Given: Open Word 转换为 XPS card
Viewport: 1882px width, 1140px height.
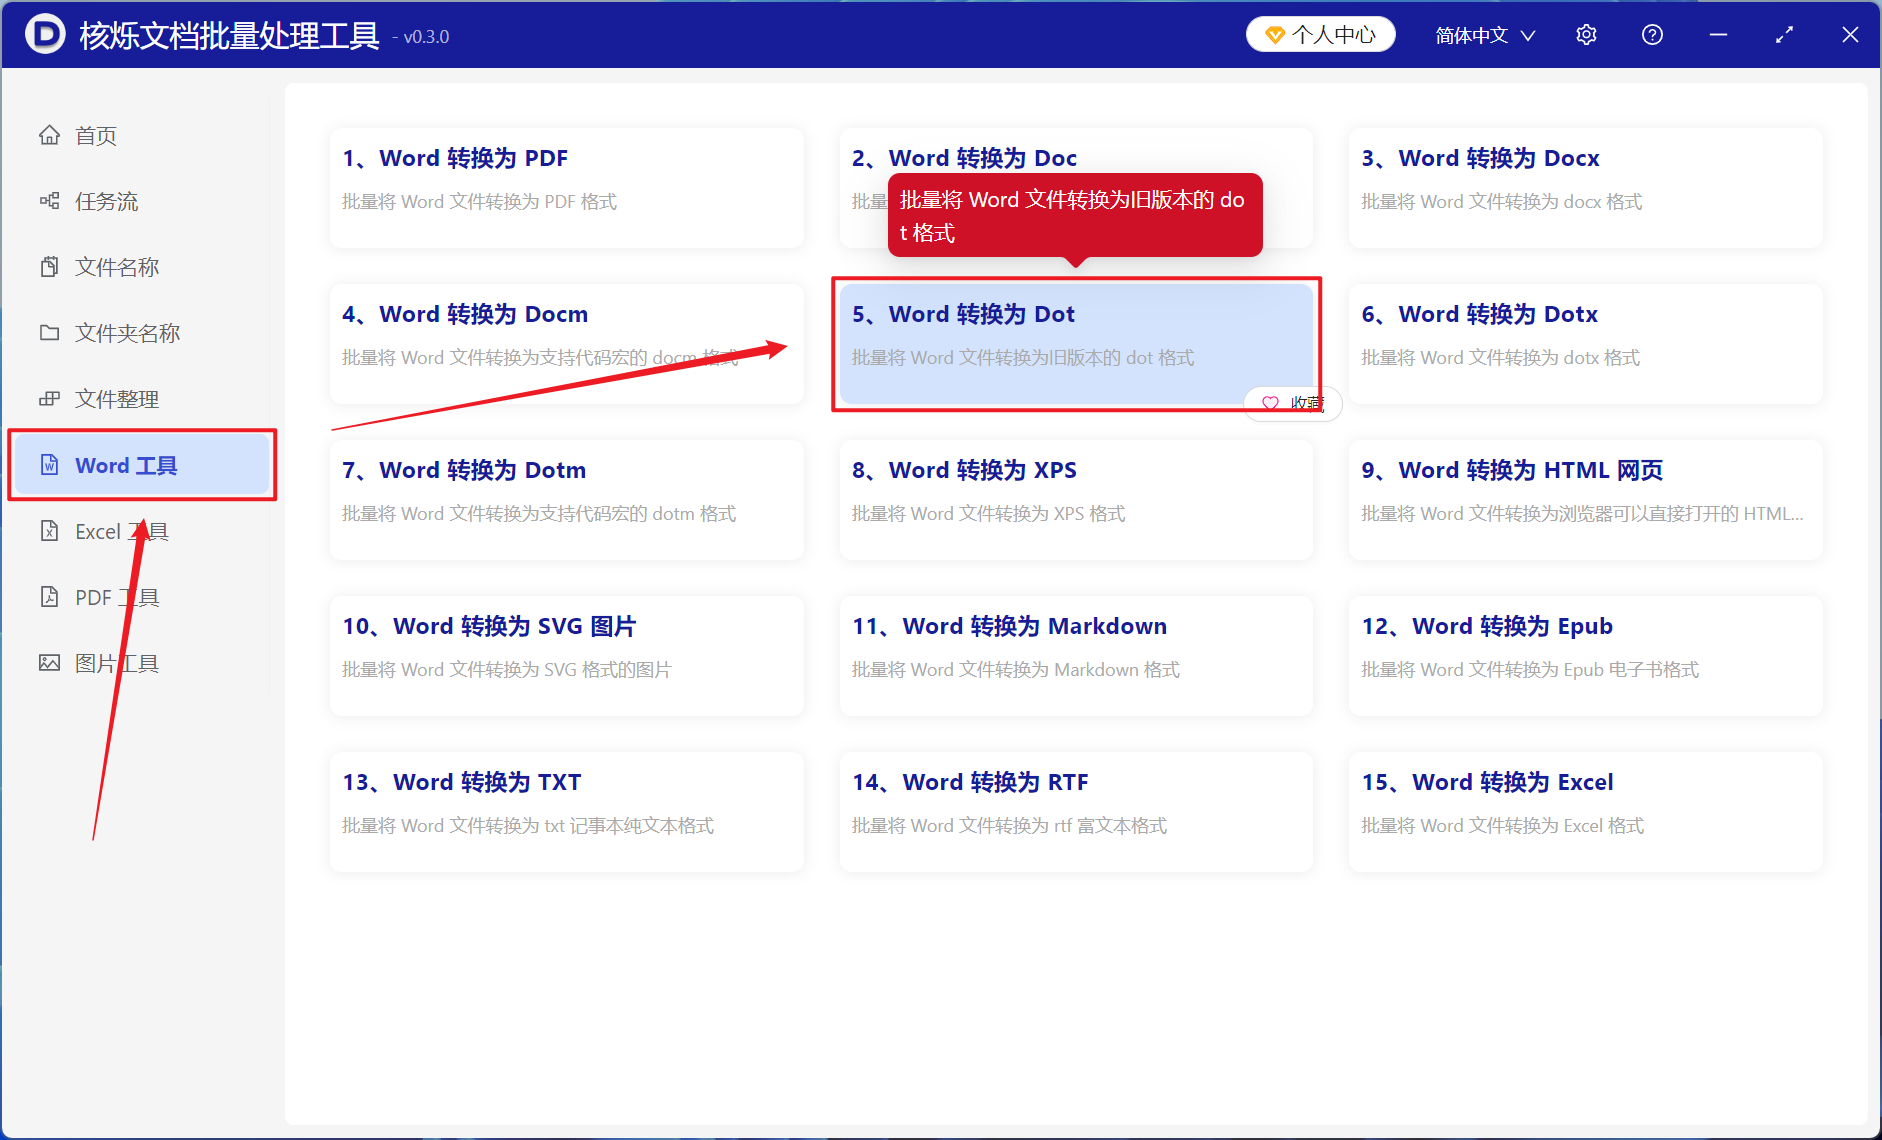Looking at the screenshot, I should point(1076,499).
